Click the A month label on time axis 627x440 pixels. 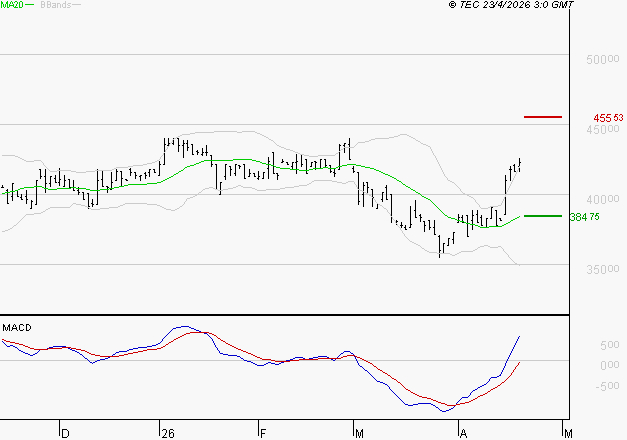tap(463, 434)
